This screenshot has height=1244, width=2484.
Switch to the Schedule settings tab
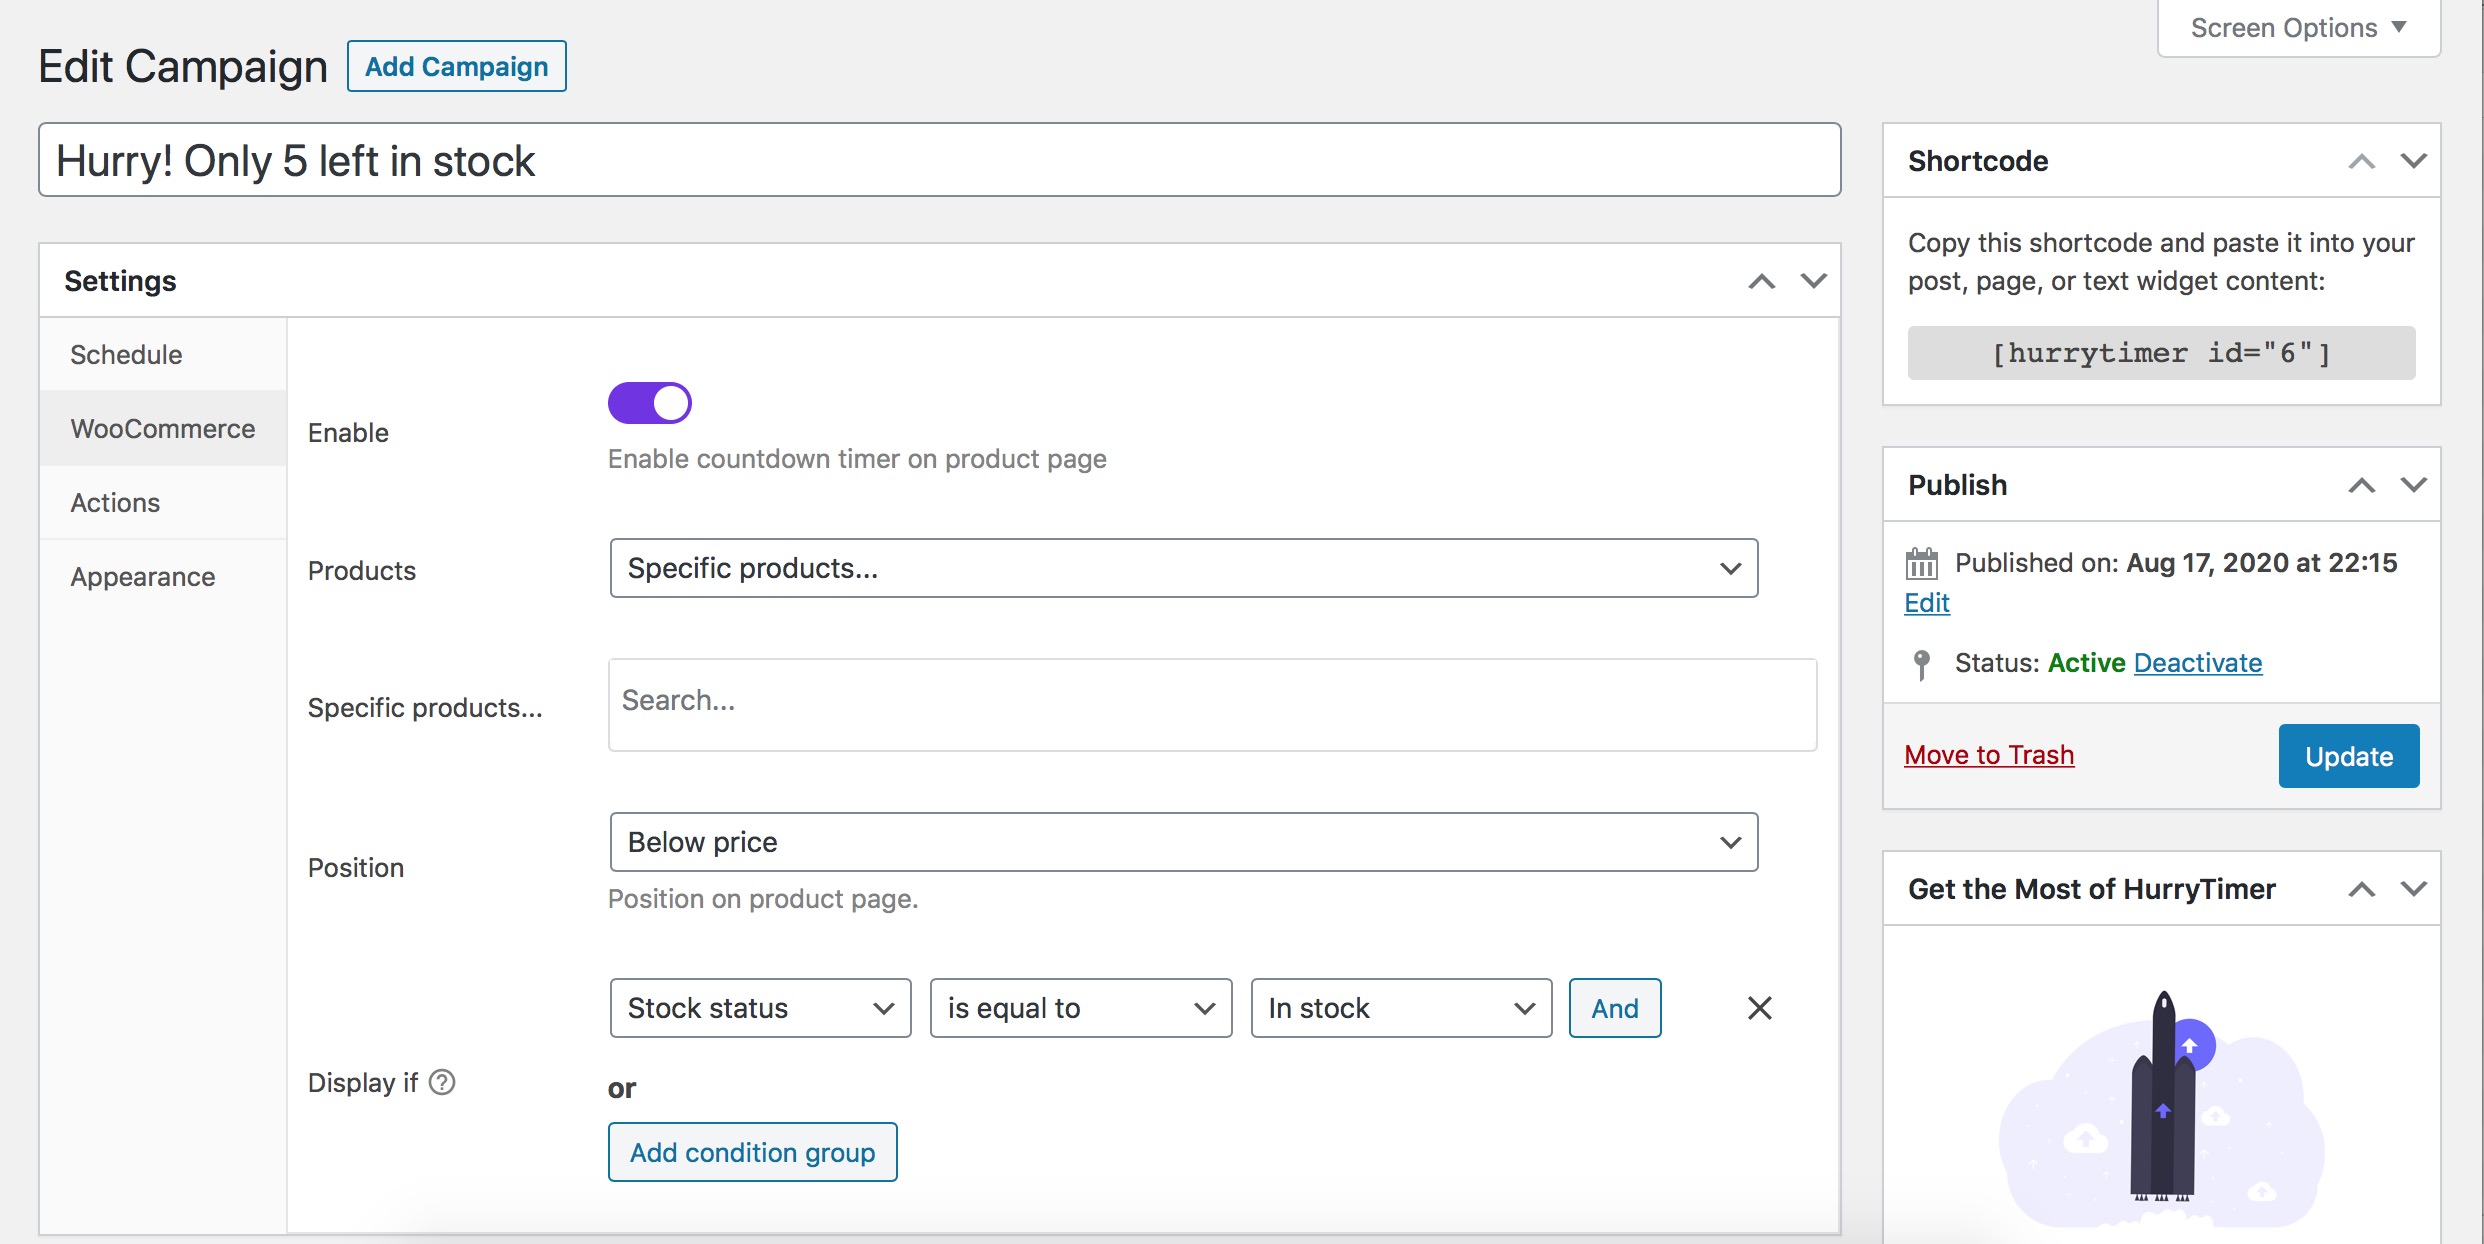pos(125,354)
